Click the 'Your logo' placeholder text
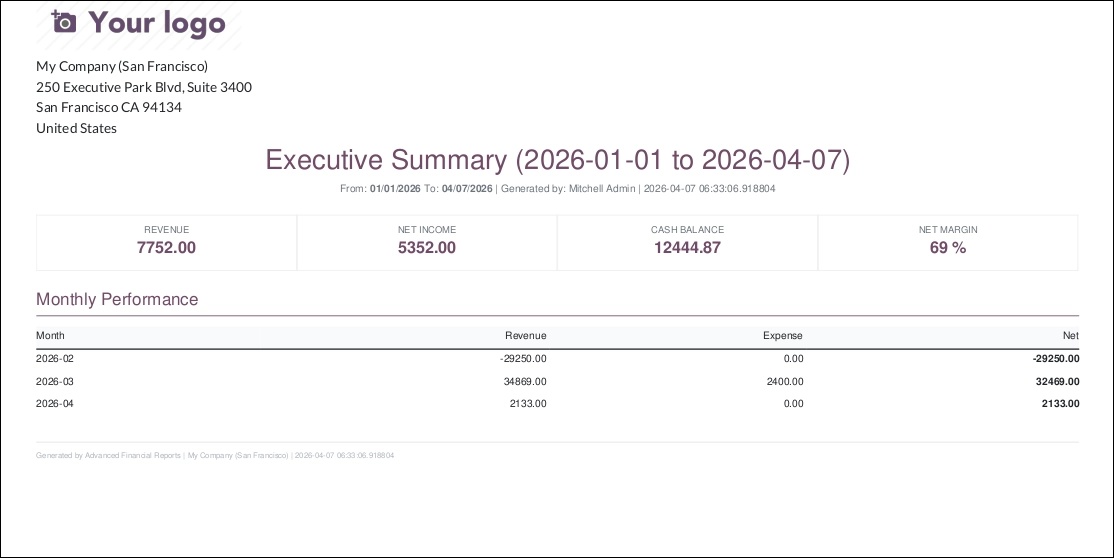This screenshot has height=558, width=1114. point(157,23)
